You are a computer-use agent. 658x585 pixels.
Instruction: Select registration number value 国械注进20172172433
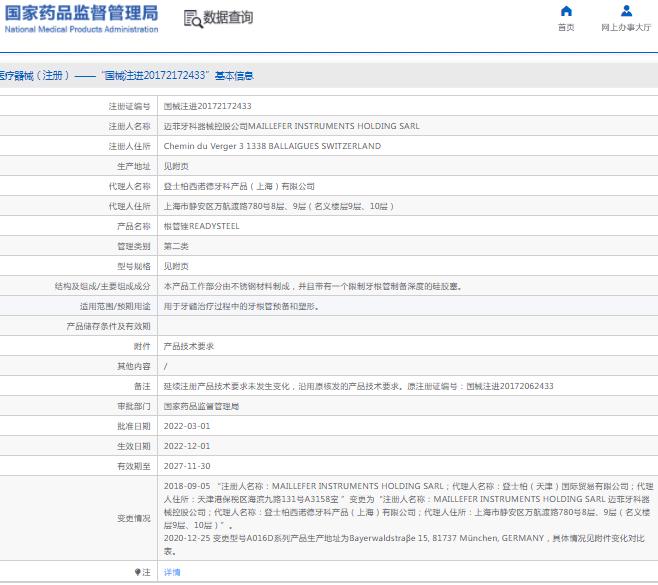tap(207, 106)
